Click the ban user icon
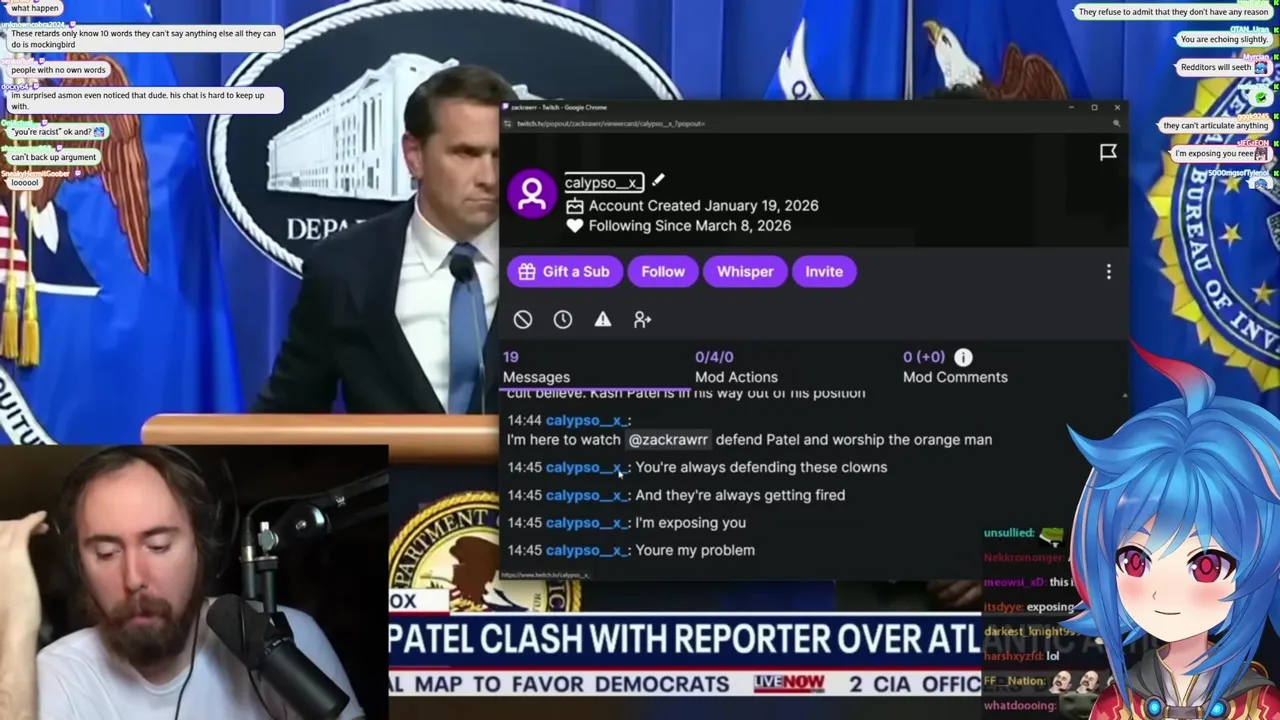Viewport: 1280px width, 720px height. [523, 319]
